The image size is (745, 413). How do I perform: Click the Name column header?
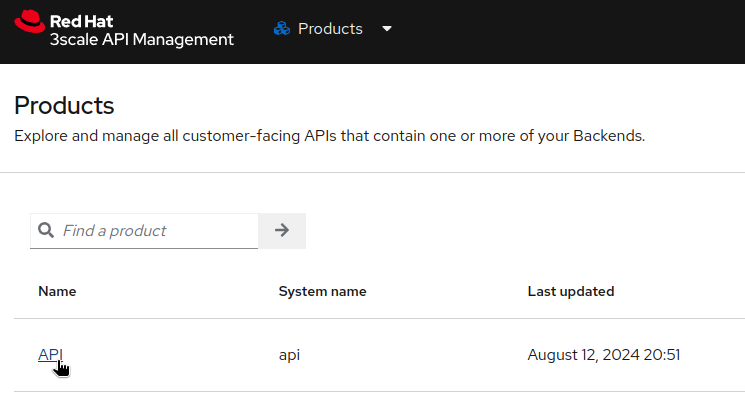(x=57, y=291)
